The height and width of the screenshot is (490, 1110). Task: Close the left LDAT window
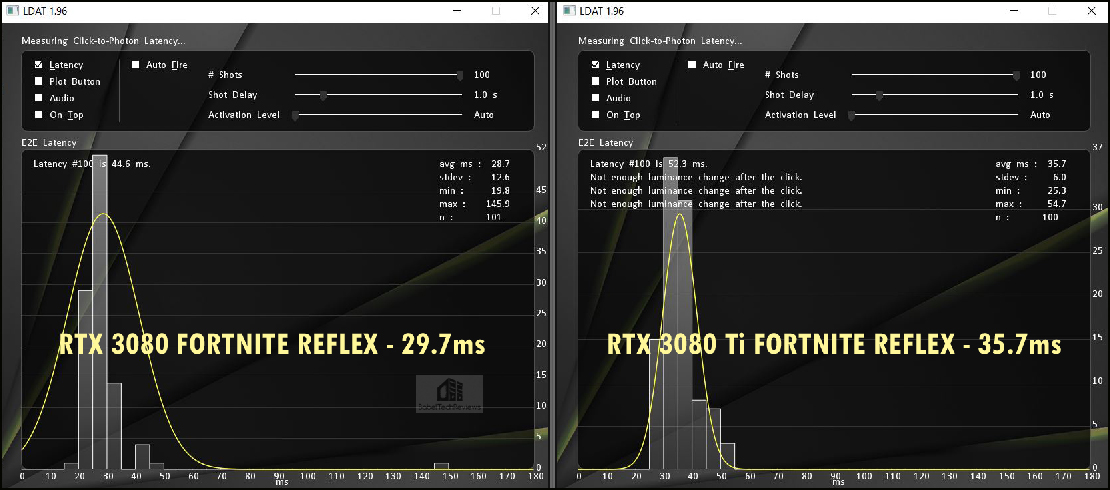(x=535, y=11)
